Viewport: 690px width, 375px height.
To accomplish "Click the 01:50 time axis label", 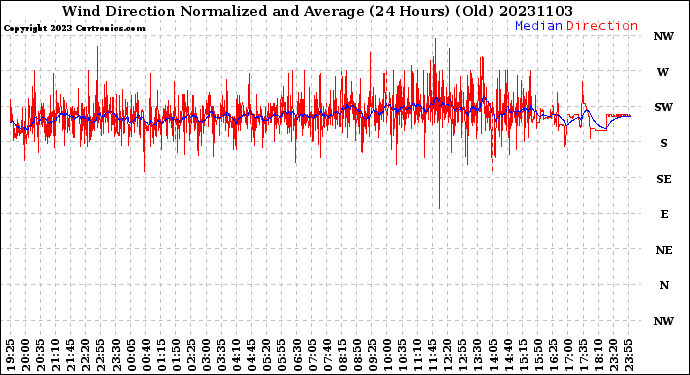I will click(x=176, y=355).
